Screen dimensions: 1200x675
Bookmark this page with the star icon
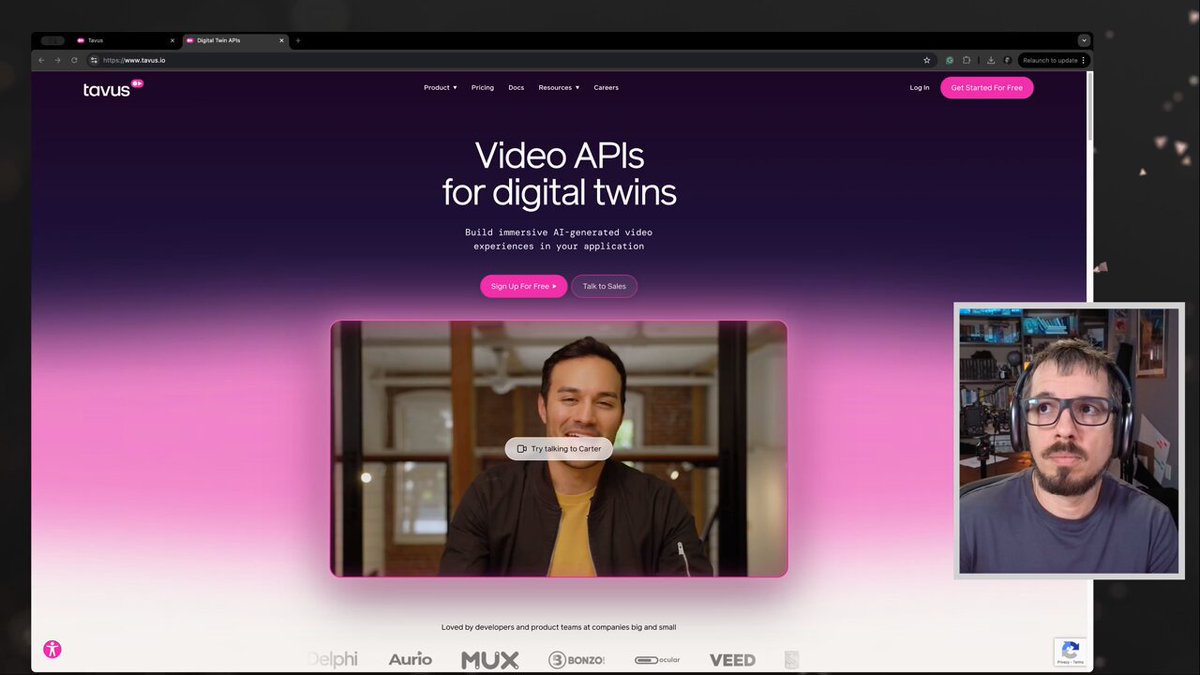coord(927,60)
